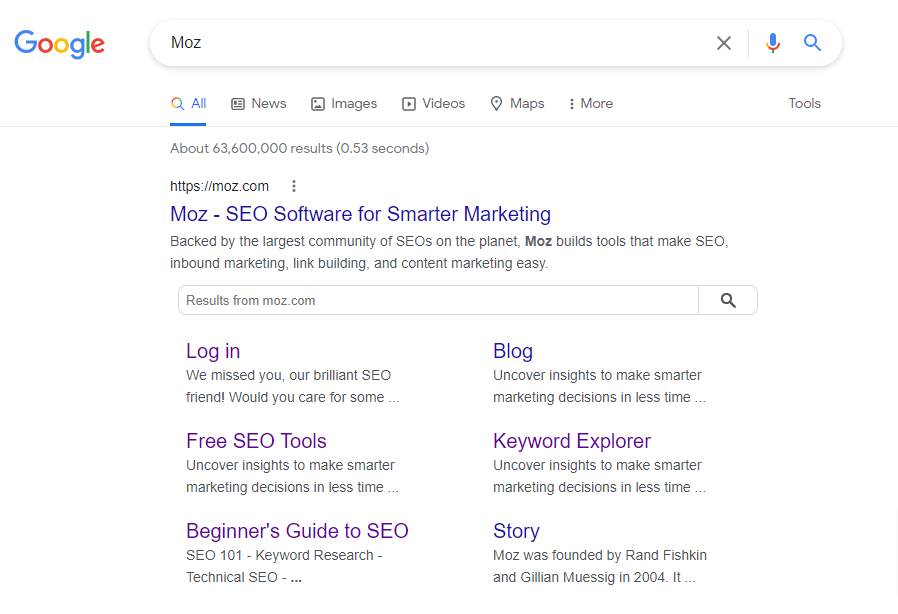
Task: Click the Maps pin icon
Action: 497,104
